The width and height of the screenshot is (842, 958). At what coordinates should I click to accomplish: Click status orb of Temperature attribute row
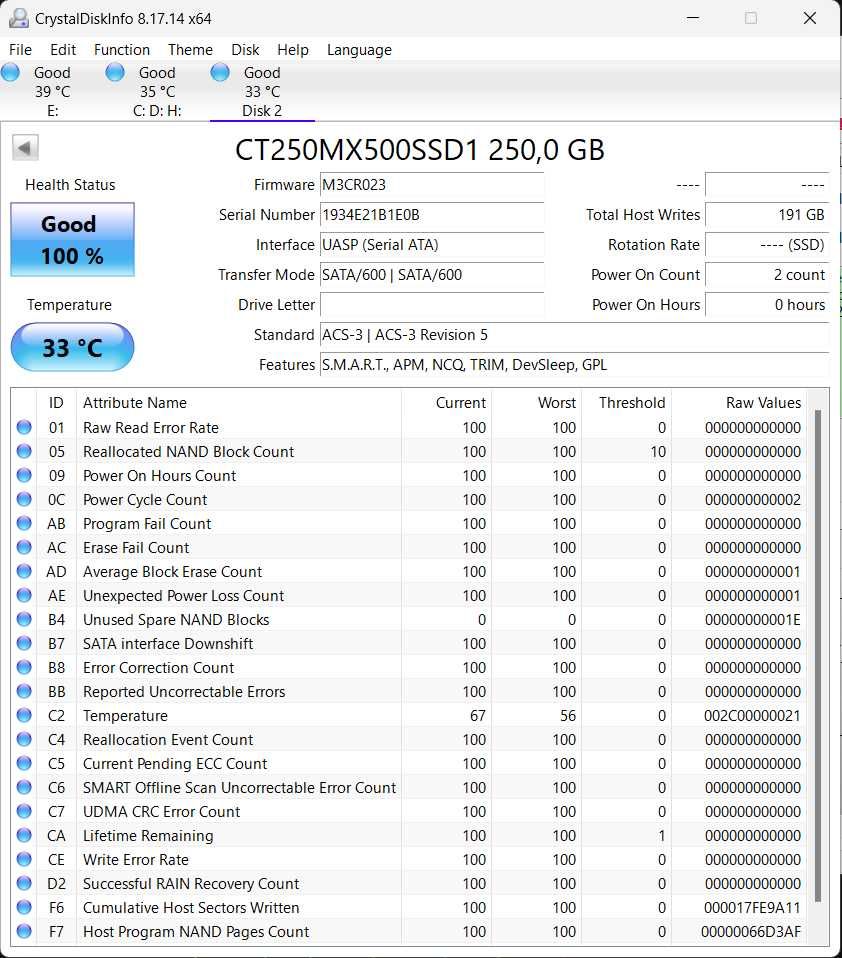click(x=24, y=715)
